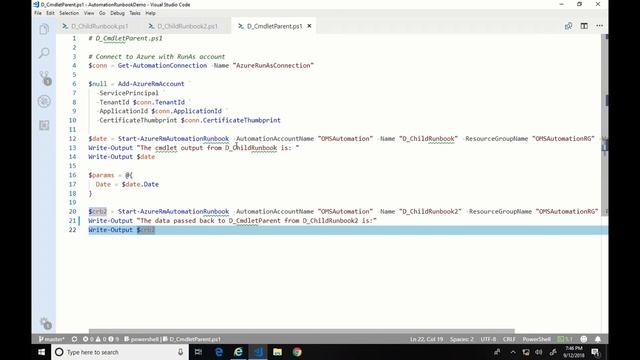Open the Debug view in activity bar
Screen dimensions: 640x360
[44, 101]
